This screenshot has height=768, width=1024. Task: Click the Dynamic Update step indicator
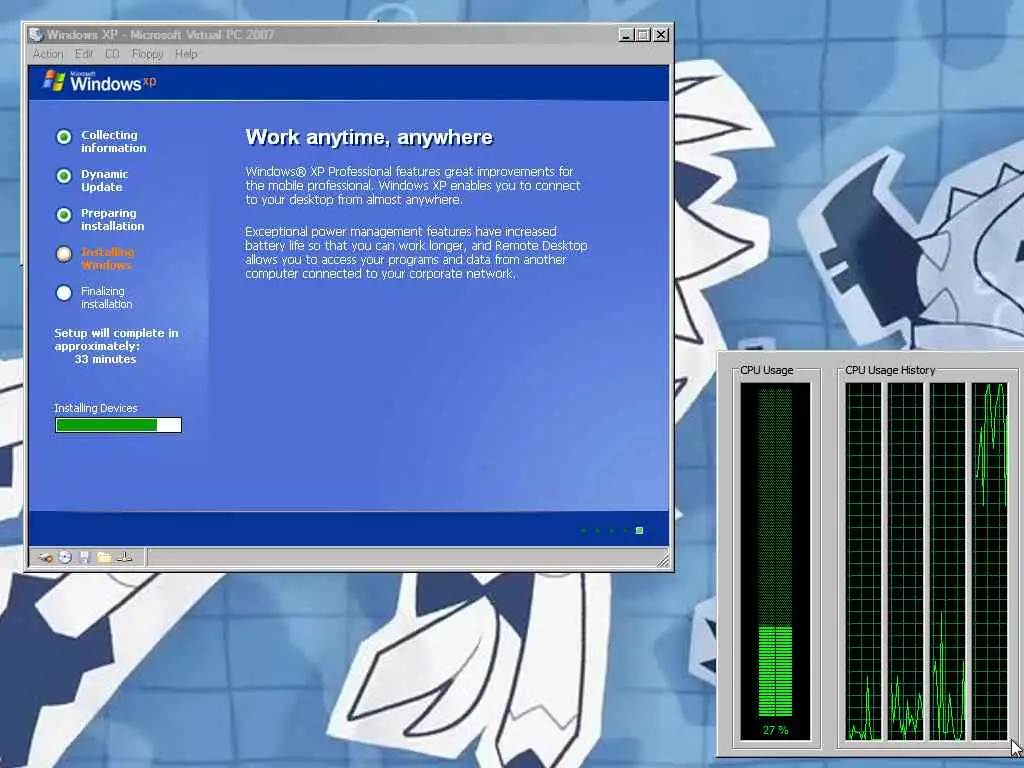tap(63, 176)
